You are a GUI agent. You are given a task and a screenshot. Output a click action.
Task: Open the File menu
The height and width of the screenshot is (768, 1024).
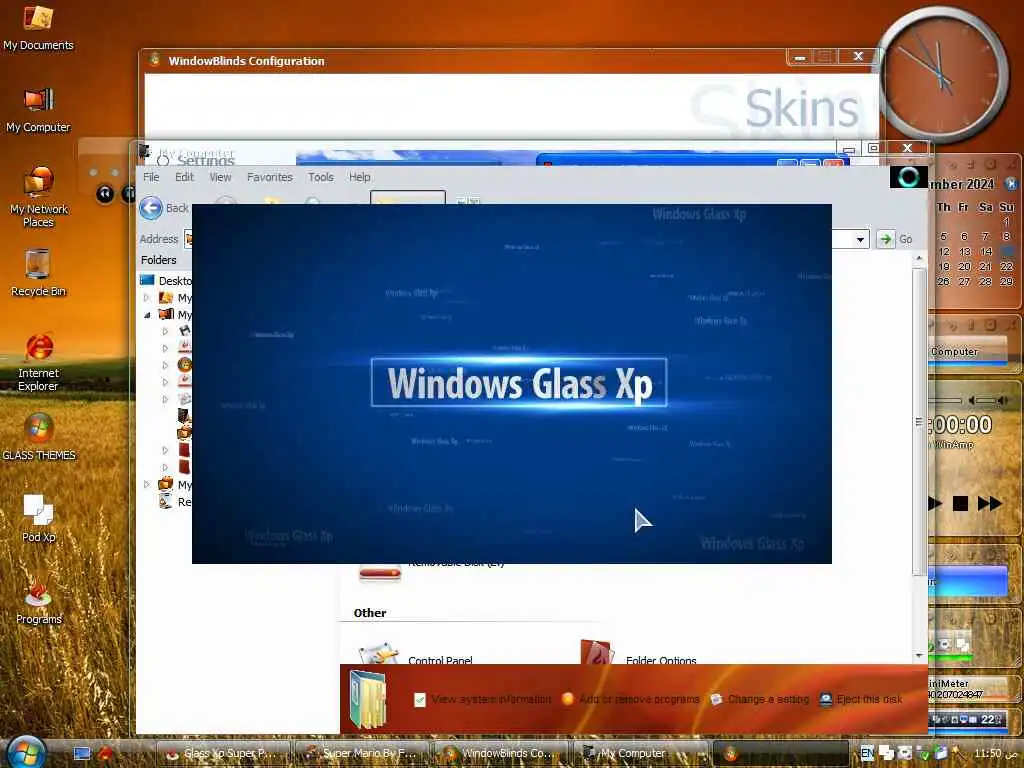click(x=151, y=177)
